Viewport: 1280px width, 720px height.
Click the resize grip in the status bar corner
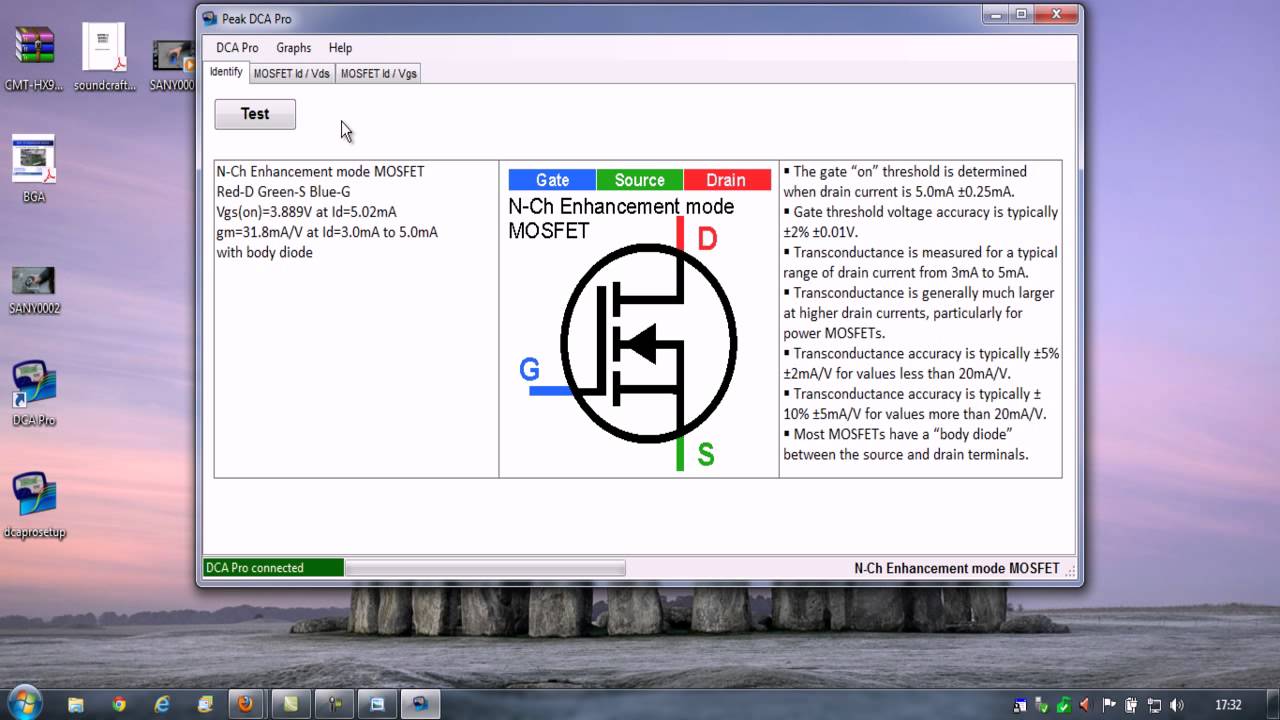click(1070, 571)
